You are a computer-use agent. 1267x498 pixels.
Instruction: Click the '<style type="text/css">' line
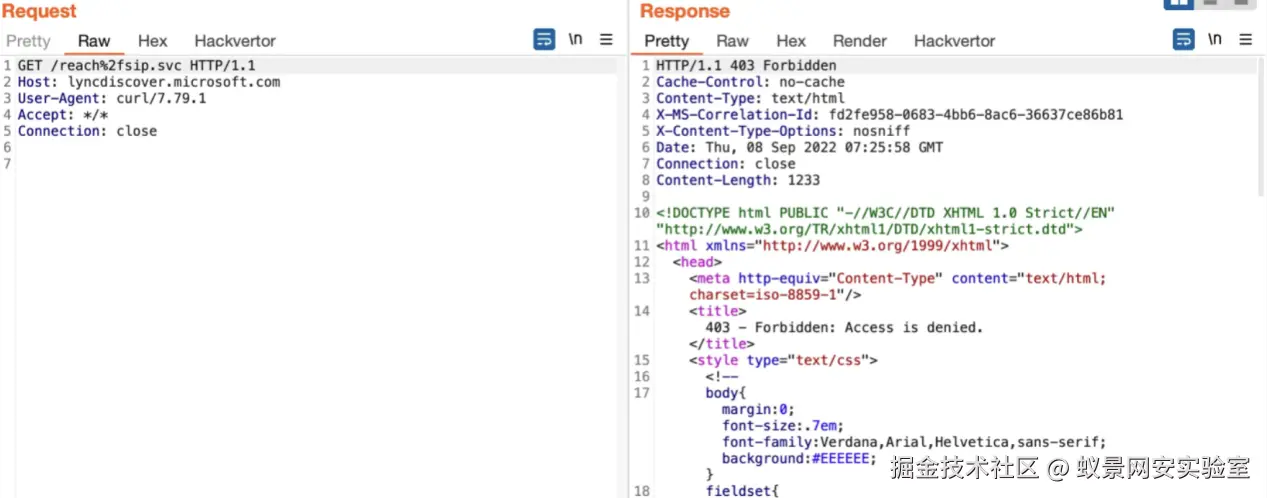click(x=783, y=360)
